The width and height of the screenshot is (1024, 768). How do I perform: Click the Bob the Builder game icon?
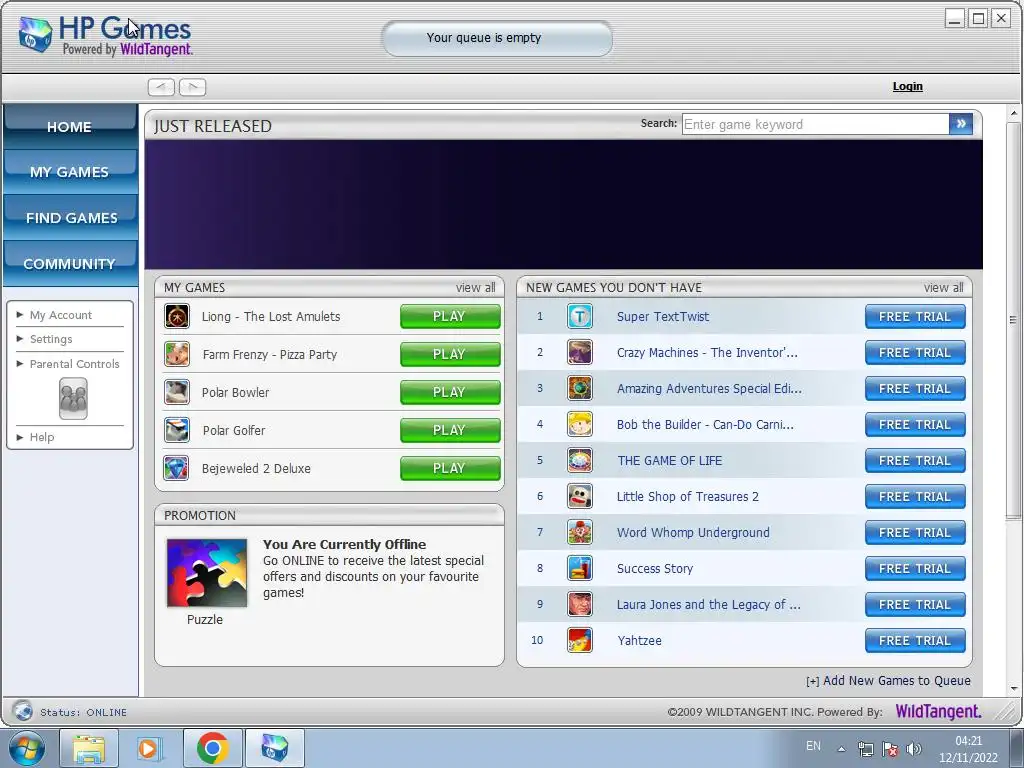click(580, 424)
